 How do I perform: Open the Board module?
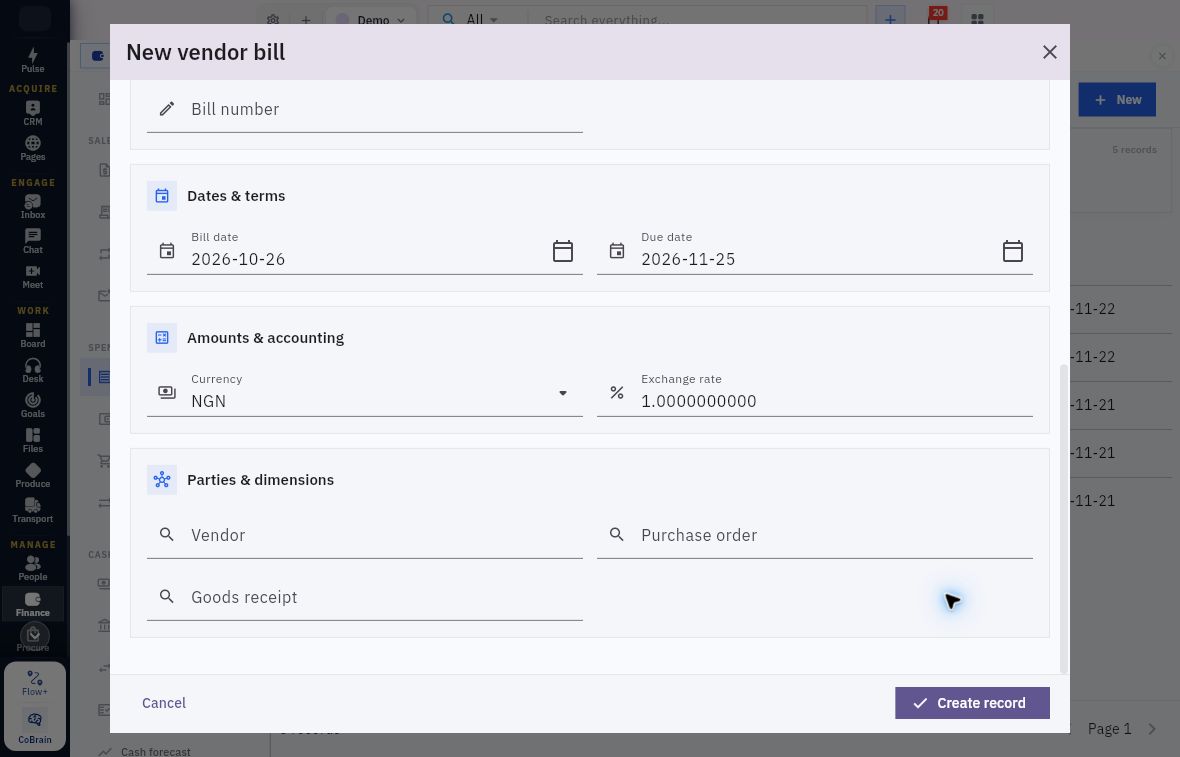32,336
